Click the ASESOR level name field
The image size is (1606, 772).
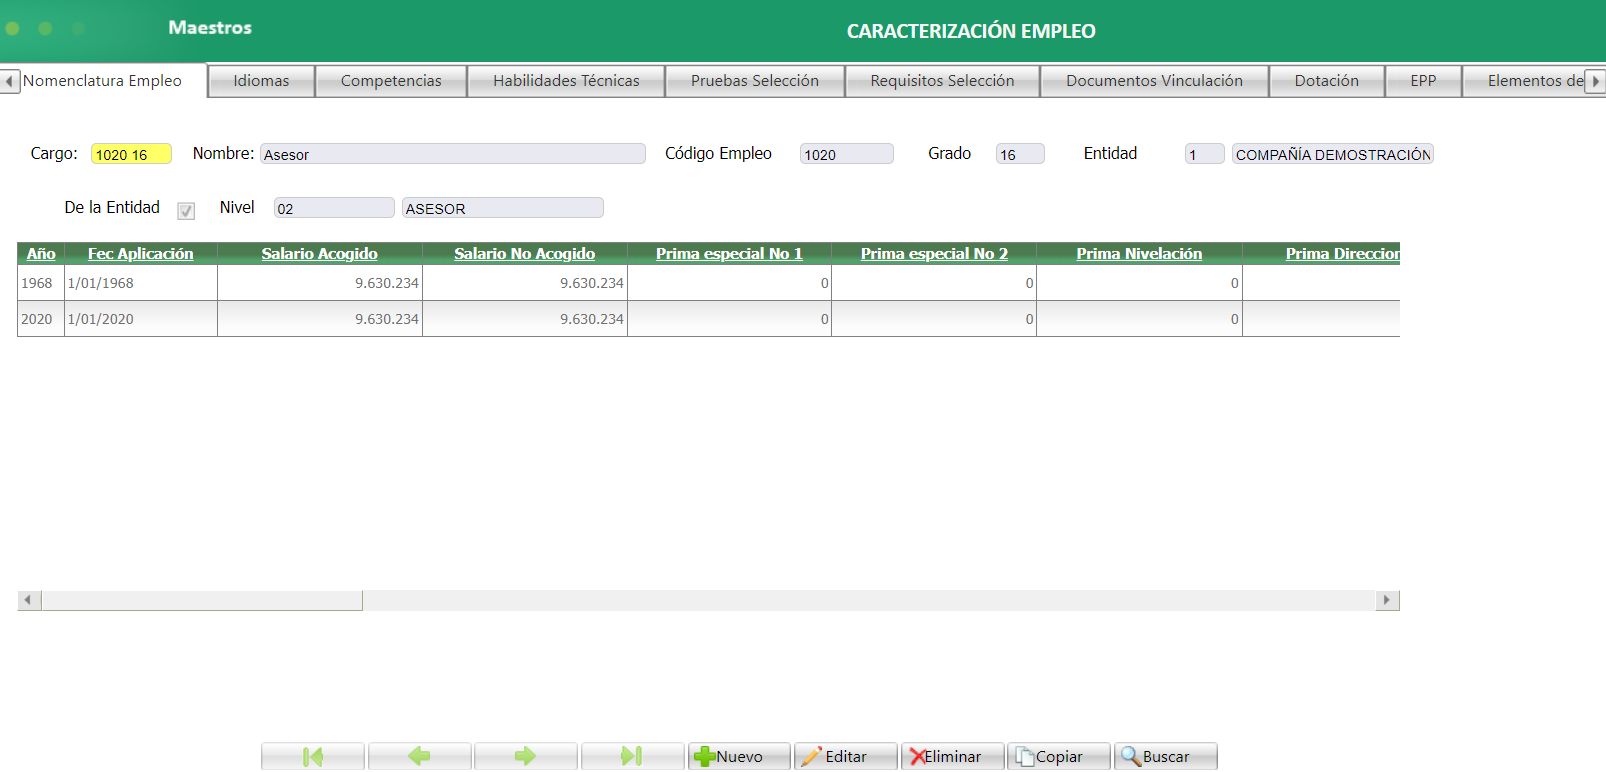pos(503,208)
